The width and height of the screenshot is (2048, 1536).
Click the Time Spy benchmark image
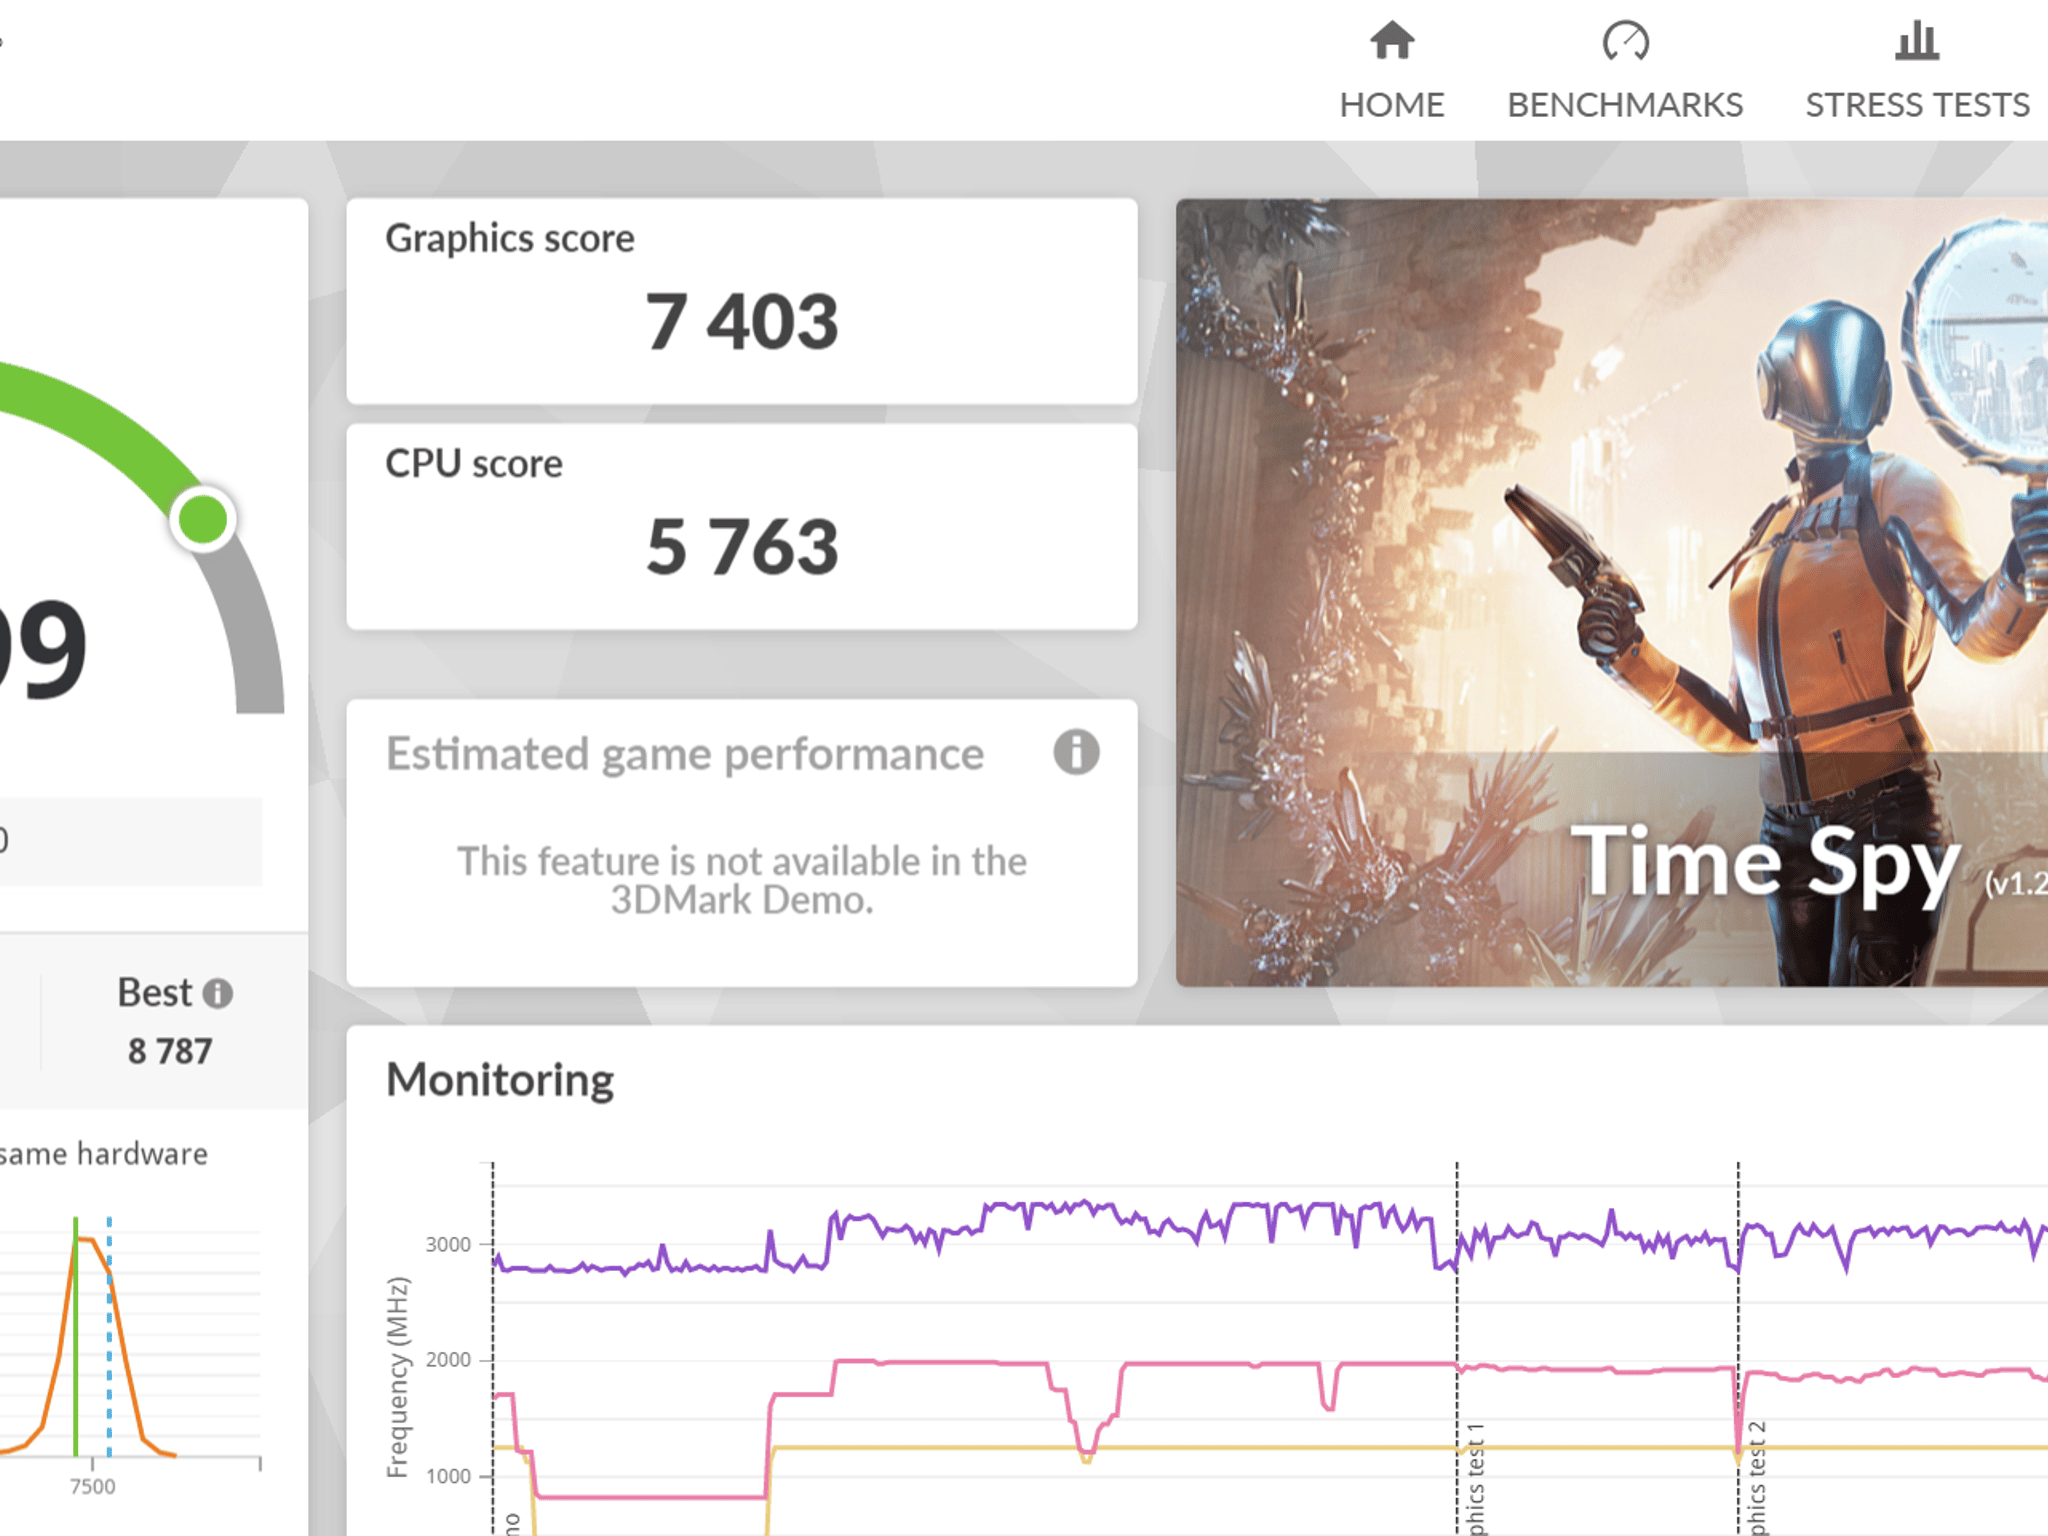(x=1612, y=592)
